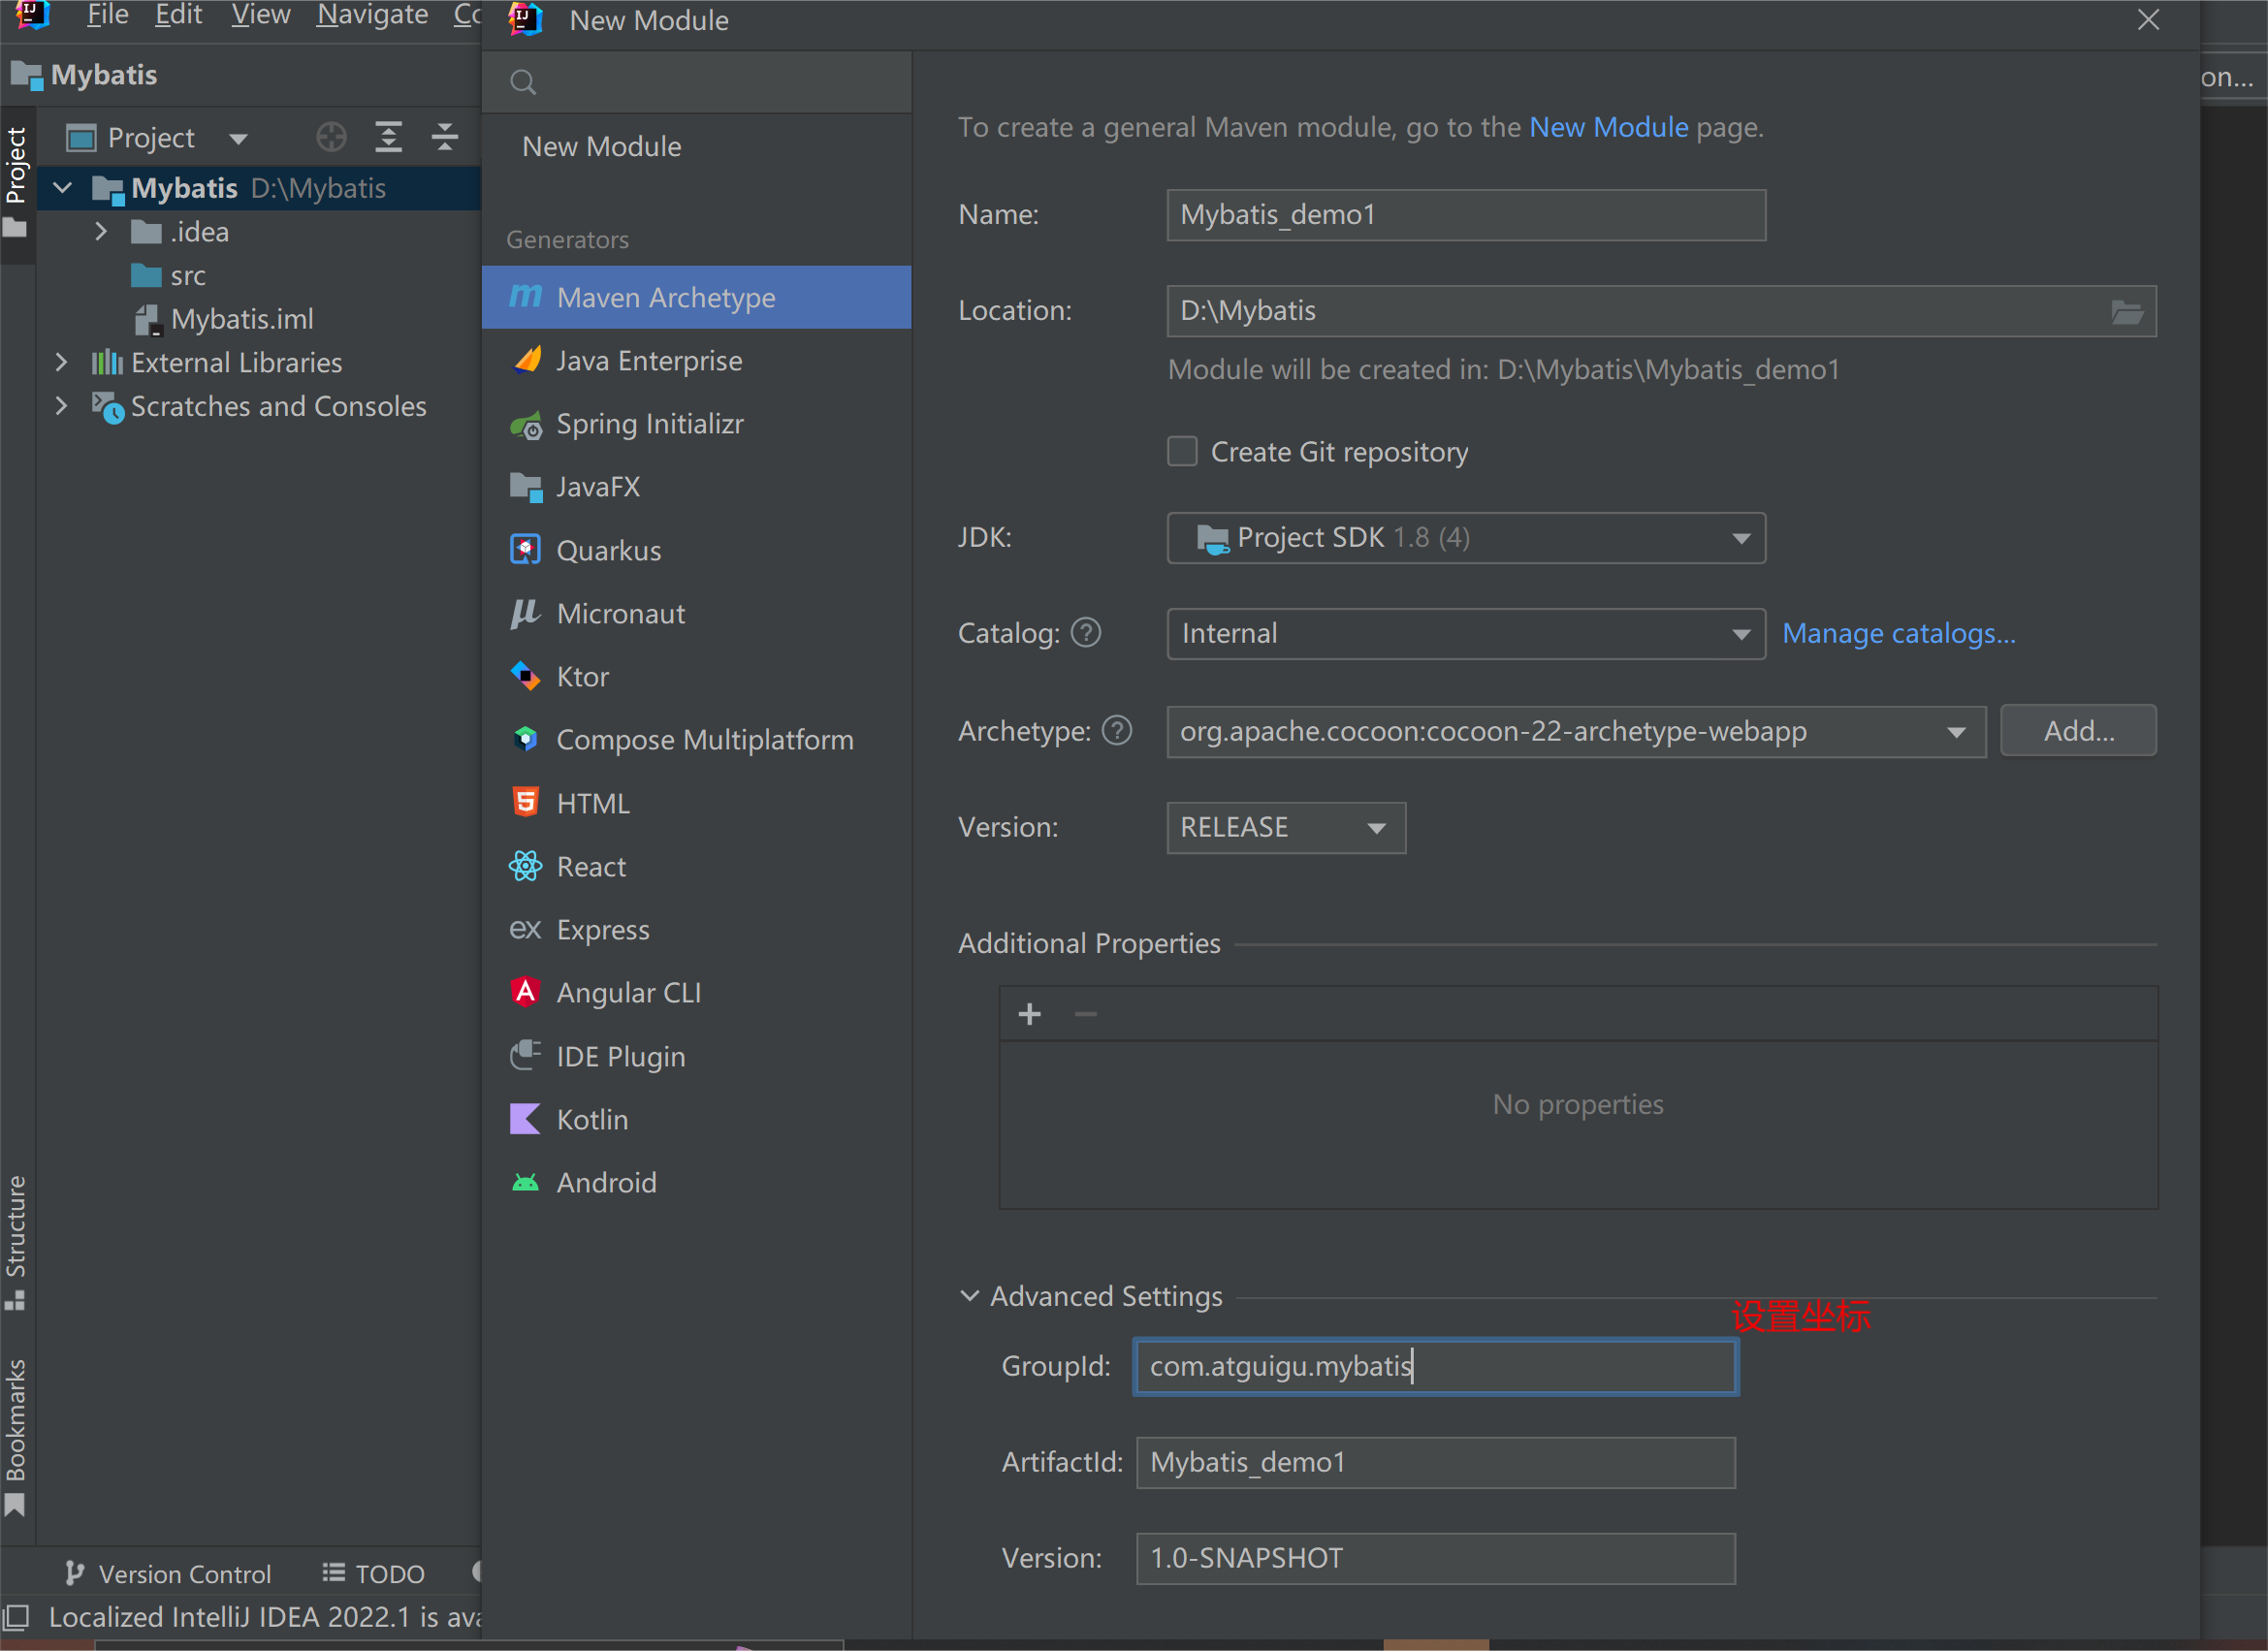
Task: Open the Version Control tab at bottom
Action: point(168,1573)
